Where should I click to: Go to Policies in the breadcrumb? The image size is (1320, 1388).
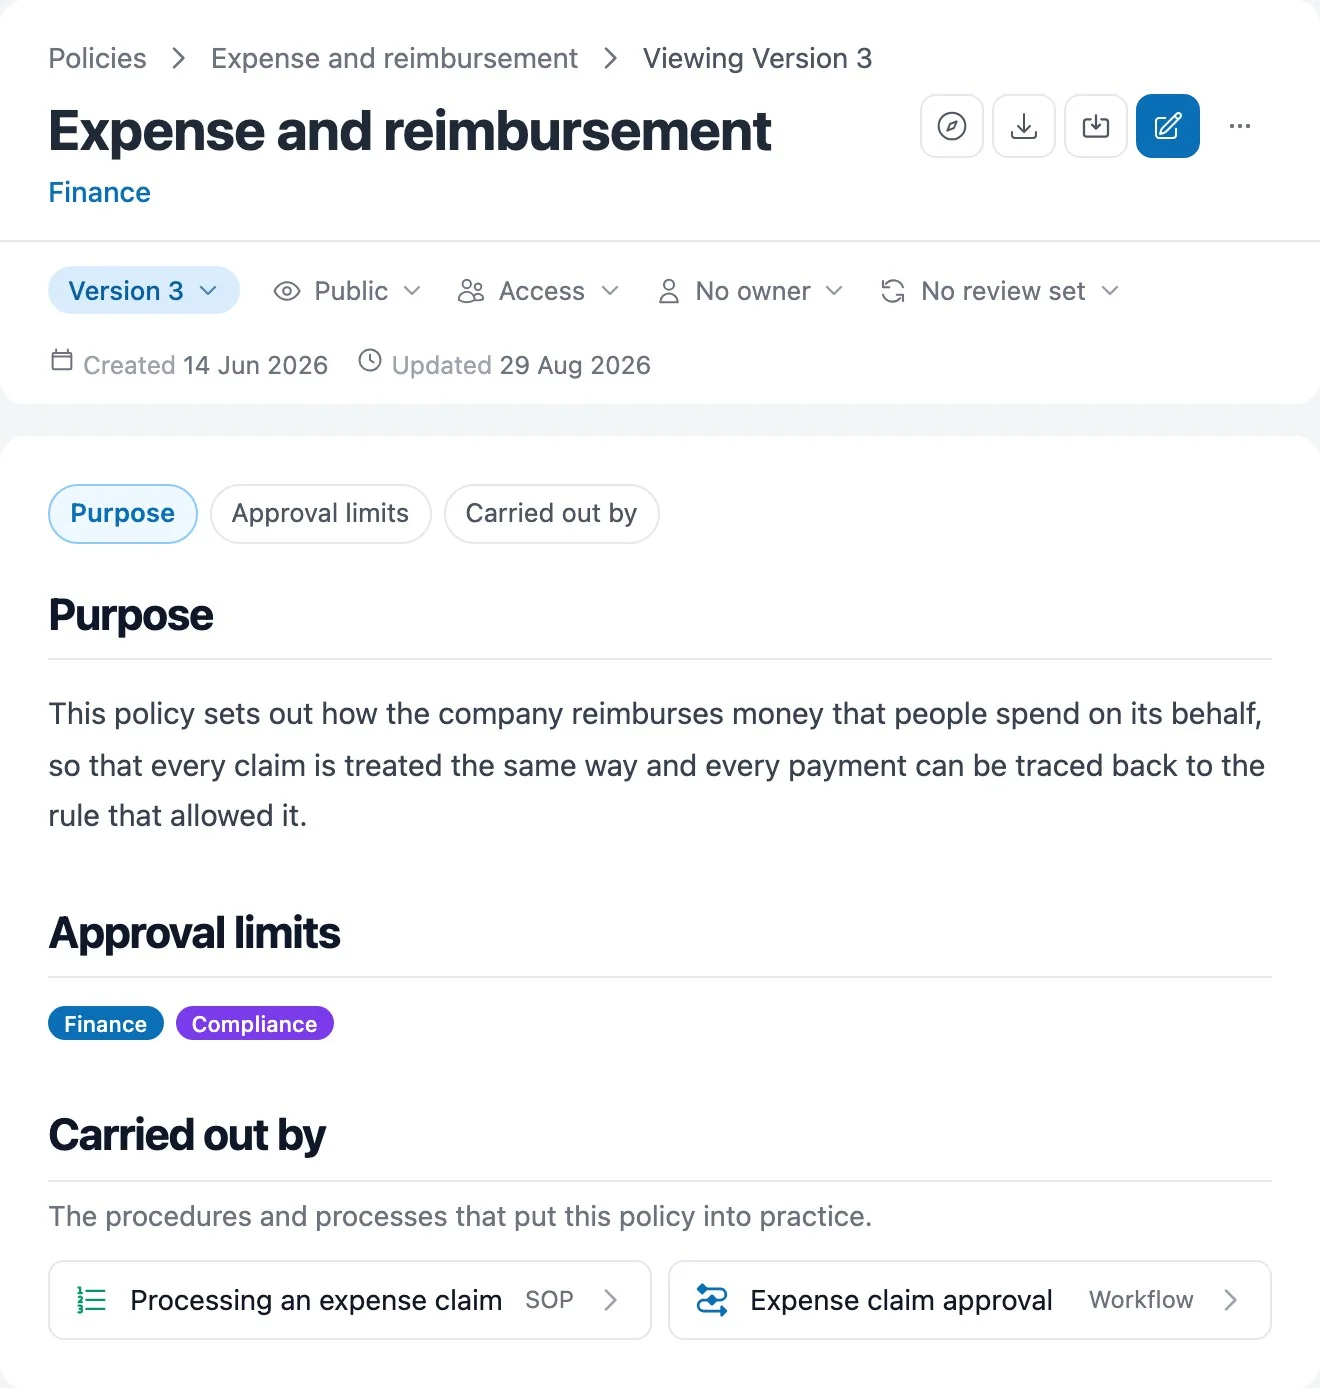98,59
